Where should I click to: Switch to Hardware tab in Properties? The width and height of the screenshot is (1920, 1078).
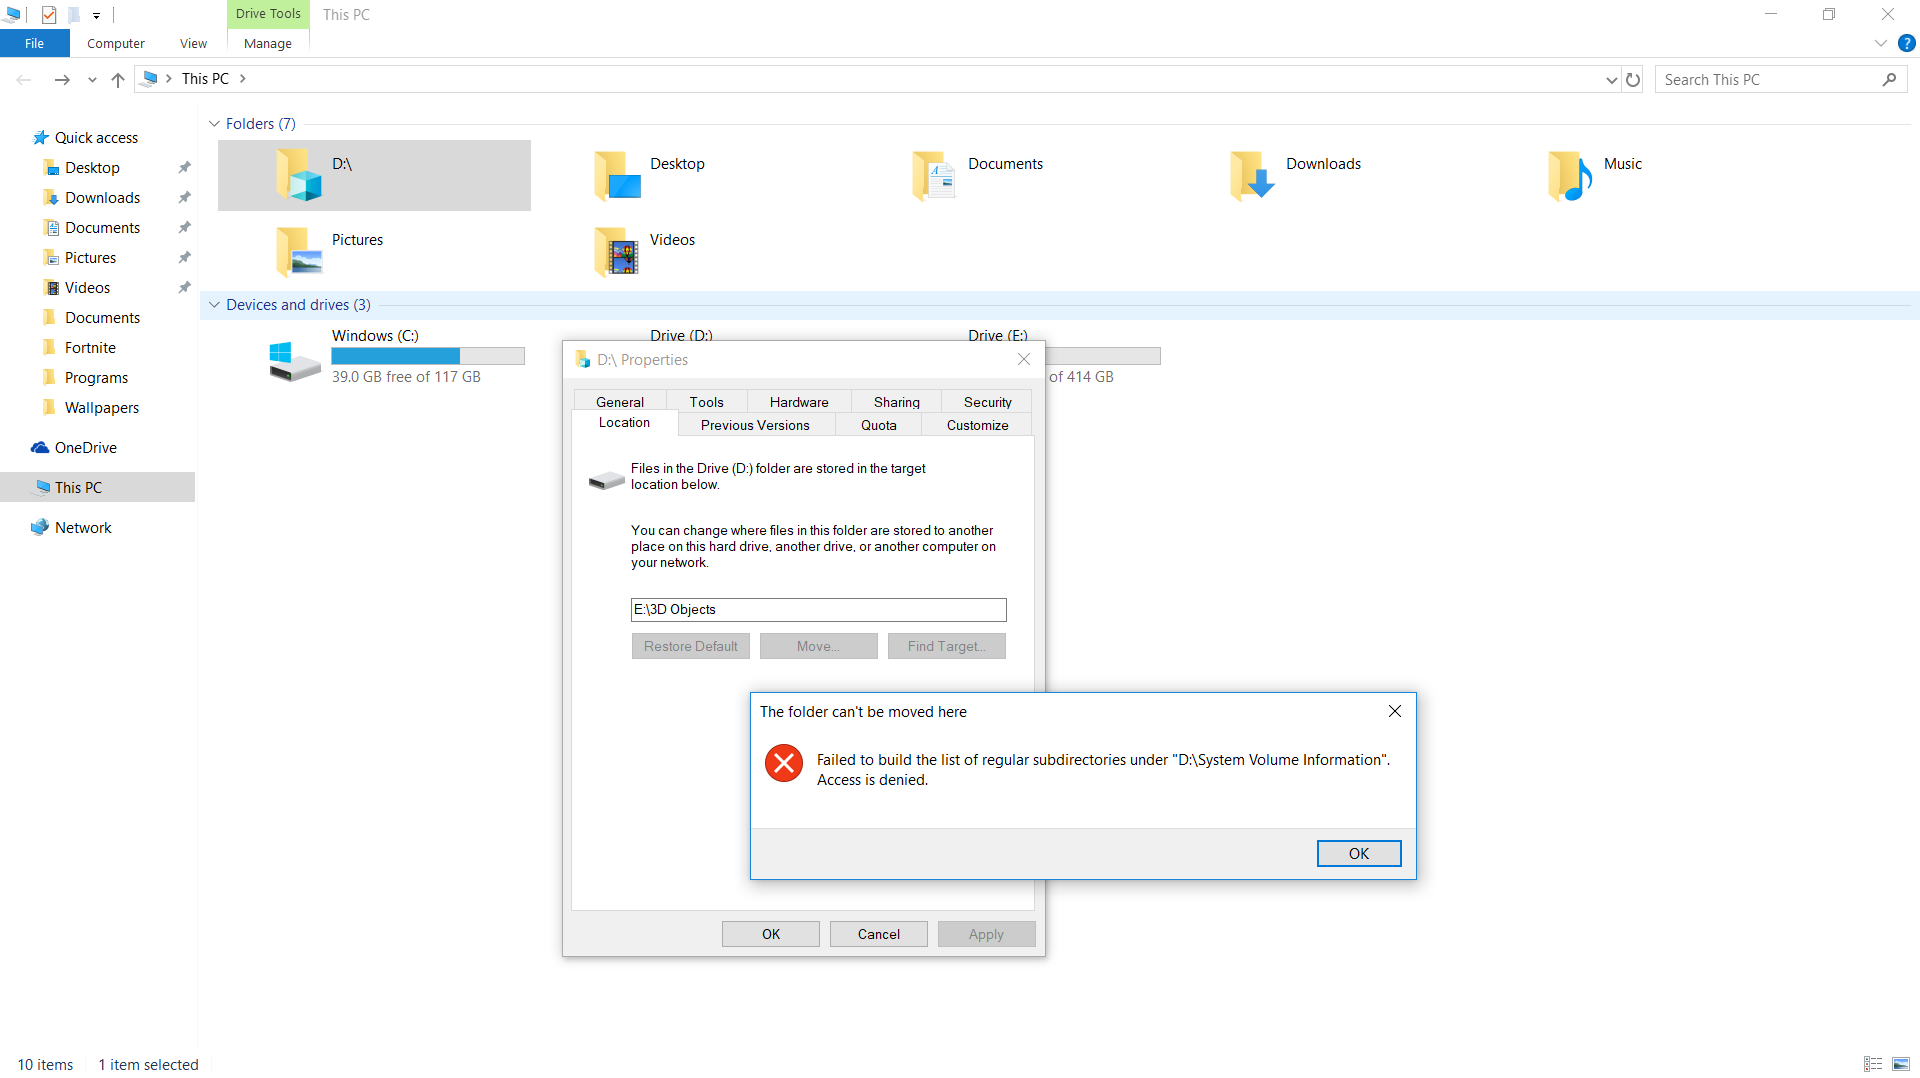click(x=799, y=402)
